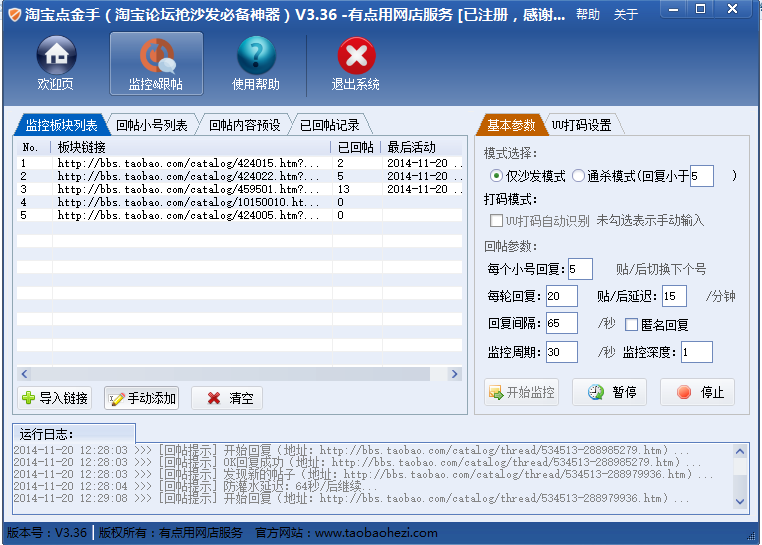The height and width of the screenshot is (545, 762).
Task: Click the 已回帖 column header
Action: pos(356,147)
